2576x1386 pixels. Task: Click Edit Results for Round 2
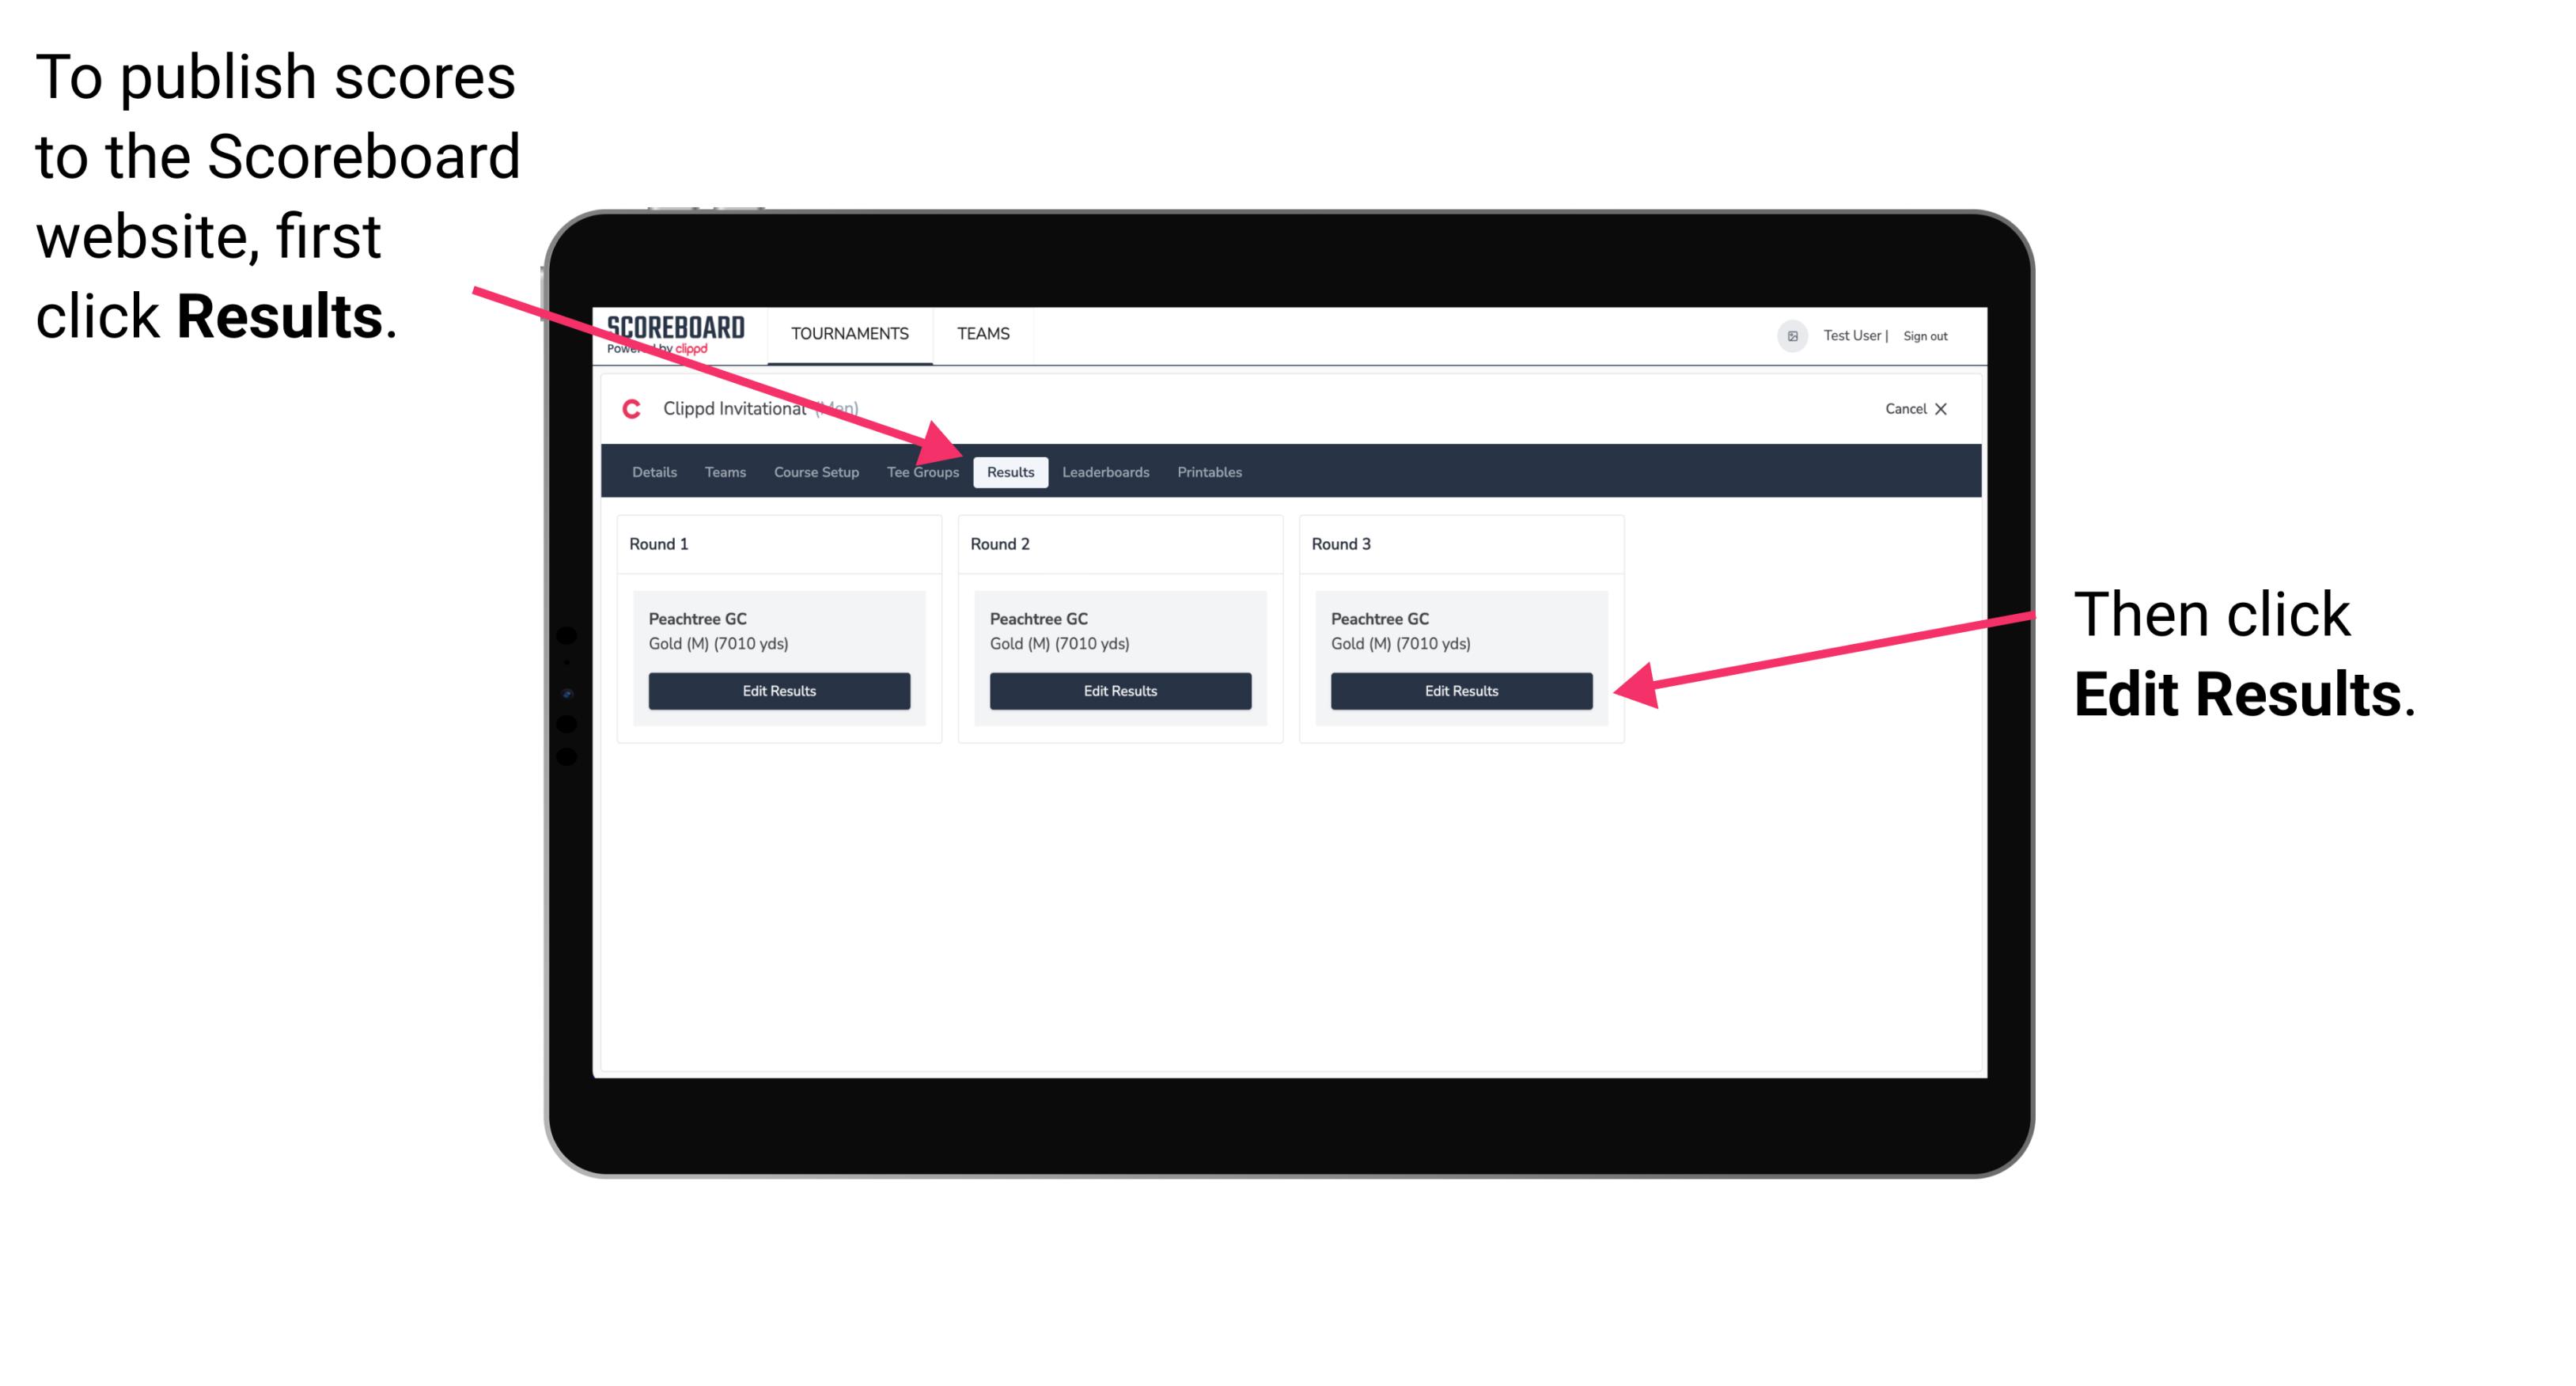[x=1119, y=691]
